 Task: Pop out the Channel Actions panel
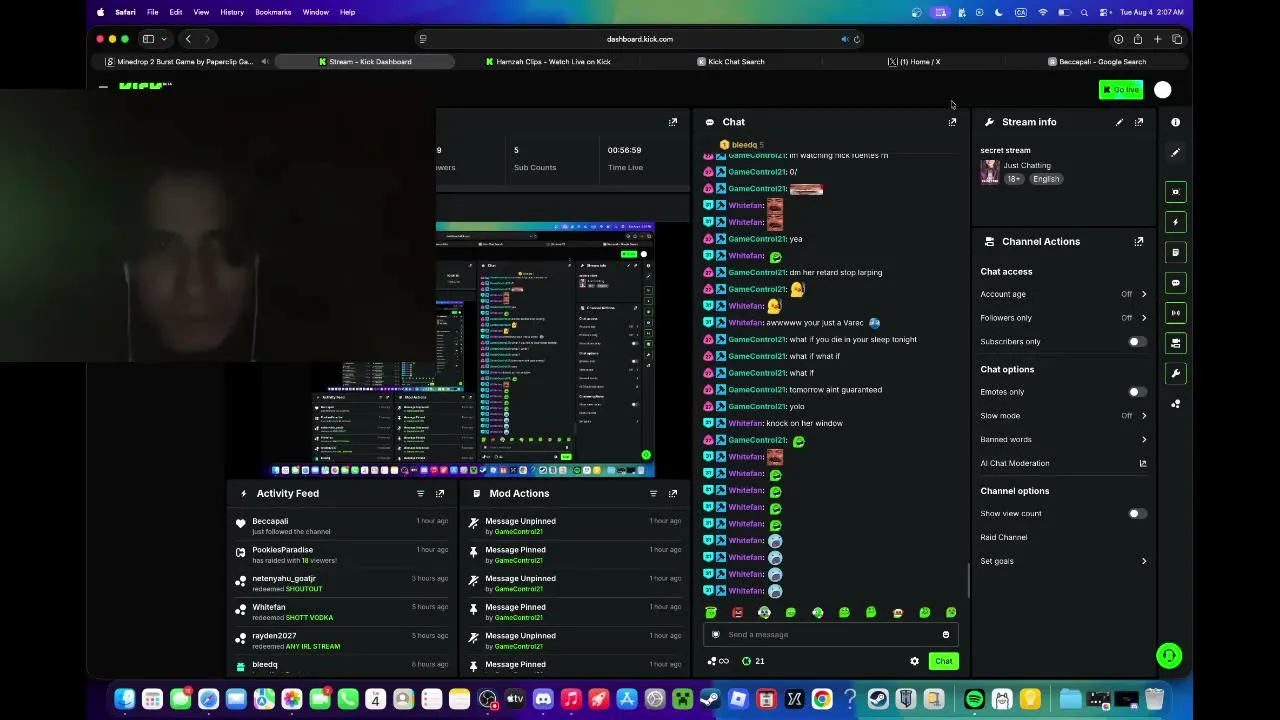[x=1139, y=242]
